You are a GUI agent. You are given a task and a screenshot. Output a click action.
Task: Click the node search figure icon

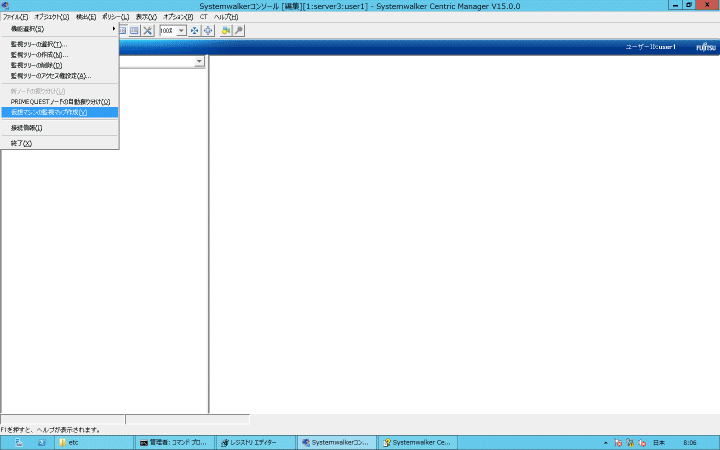225,31
